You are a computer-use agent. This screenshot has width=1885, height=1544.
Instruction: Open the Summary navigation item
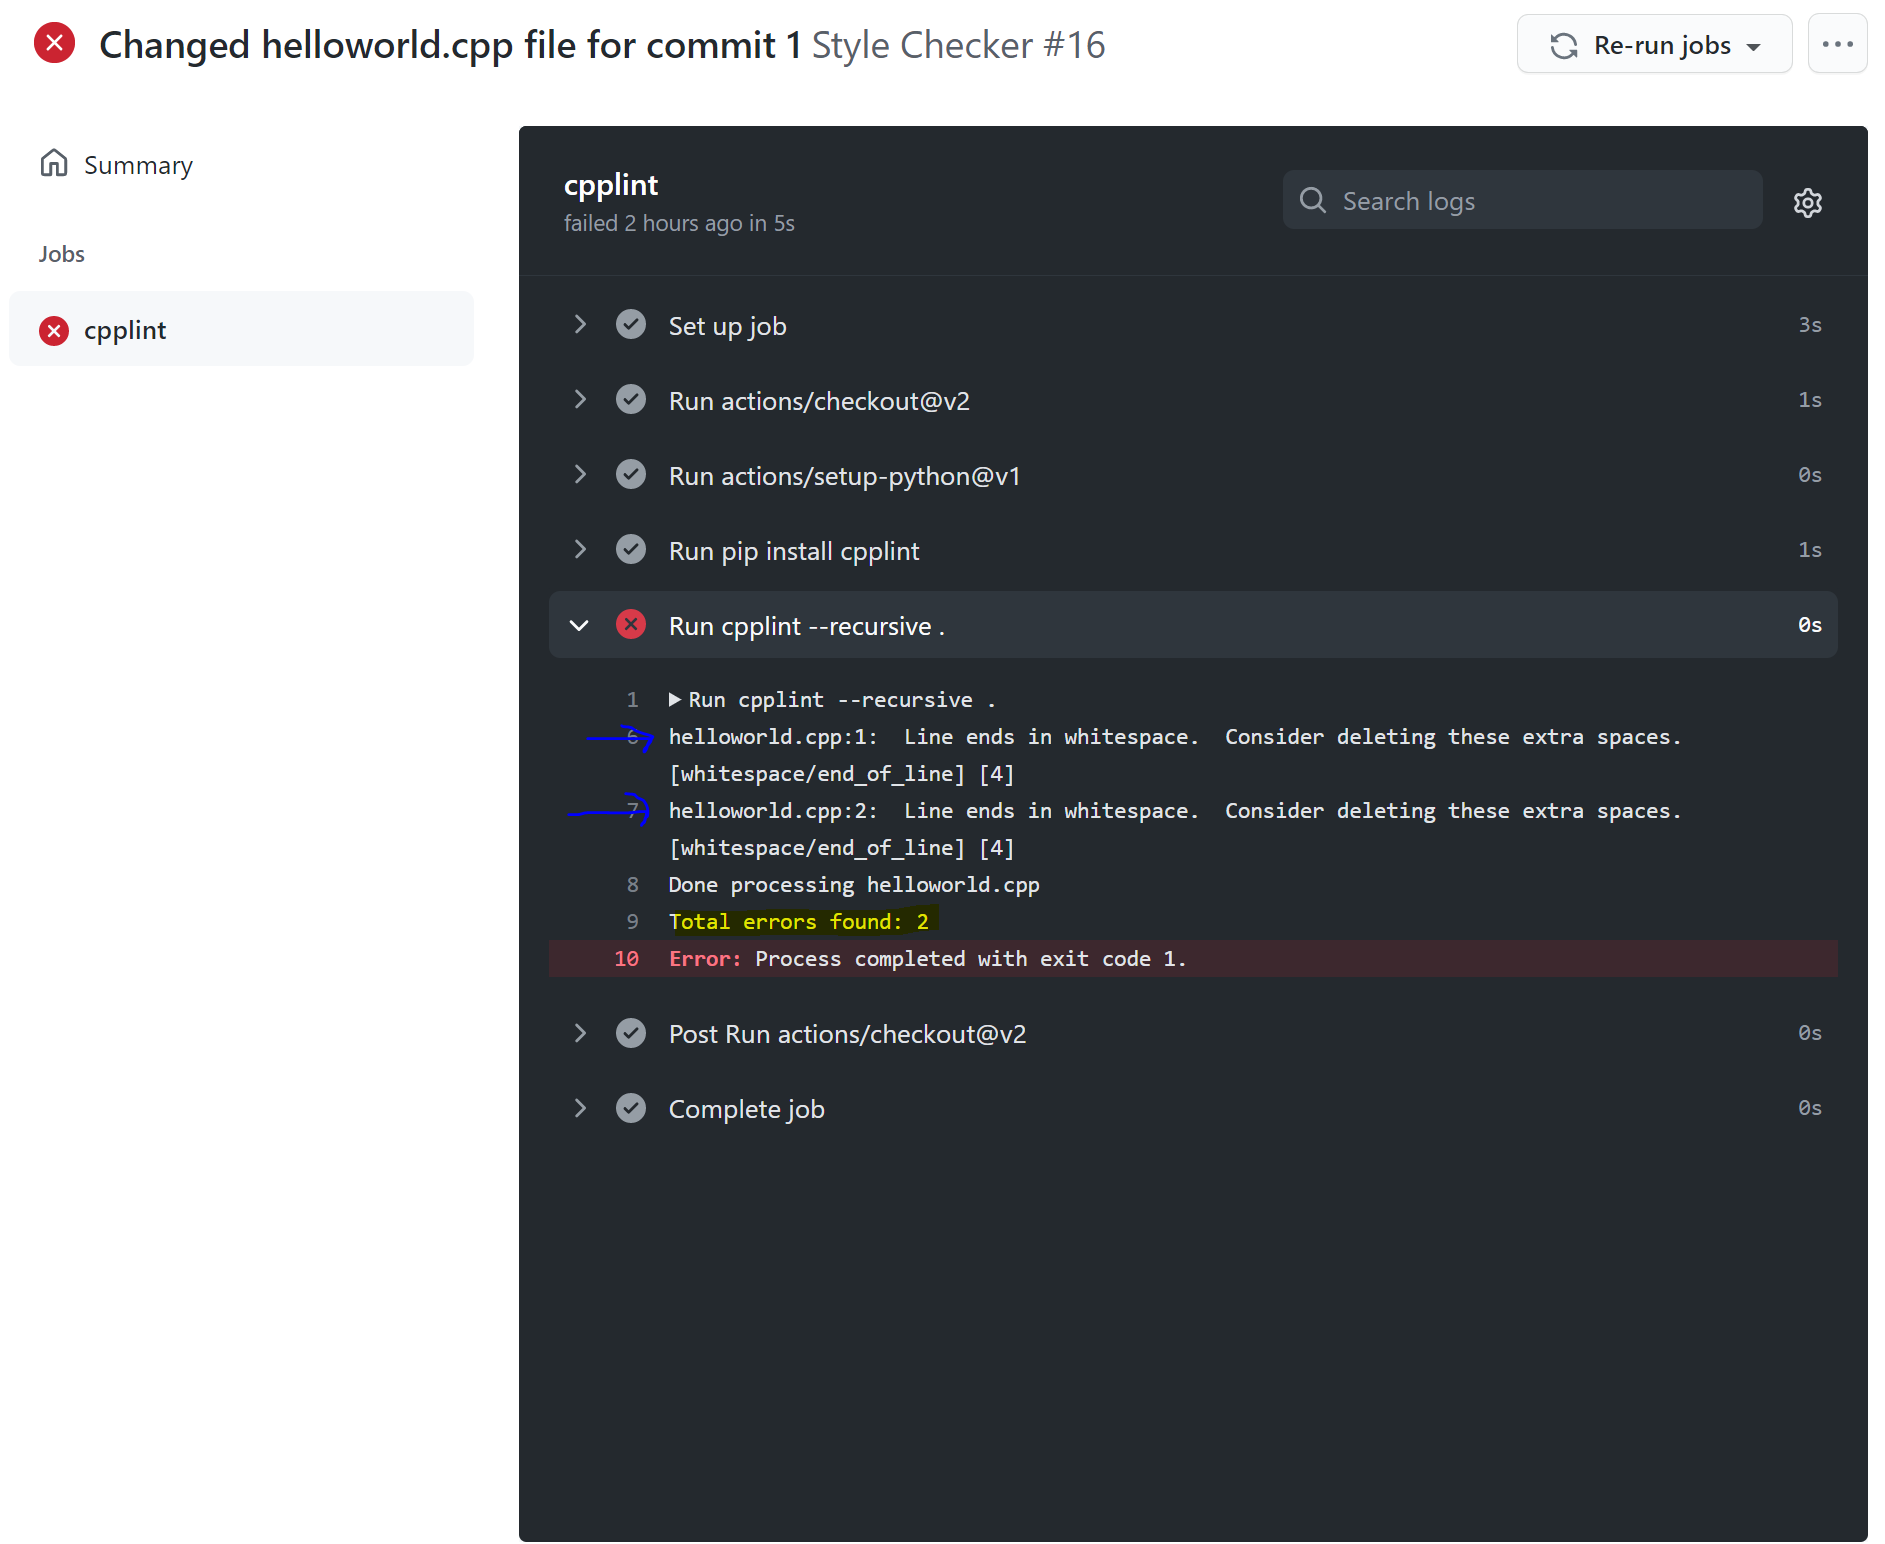pos(138,164)
